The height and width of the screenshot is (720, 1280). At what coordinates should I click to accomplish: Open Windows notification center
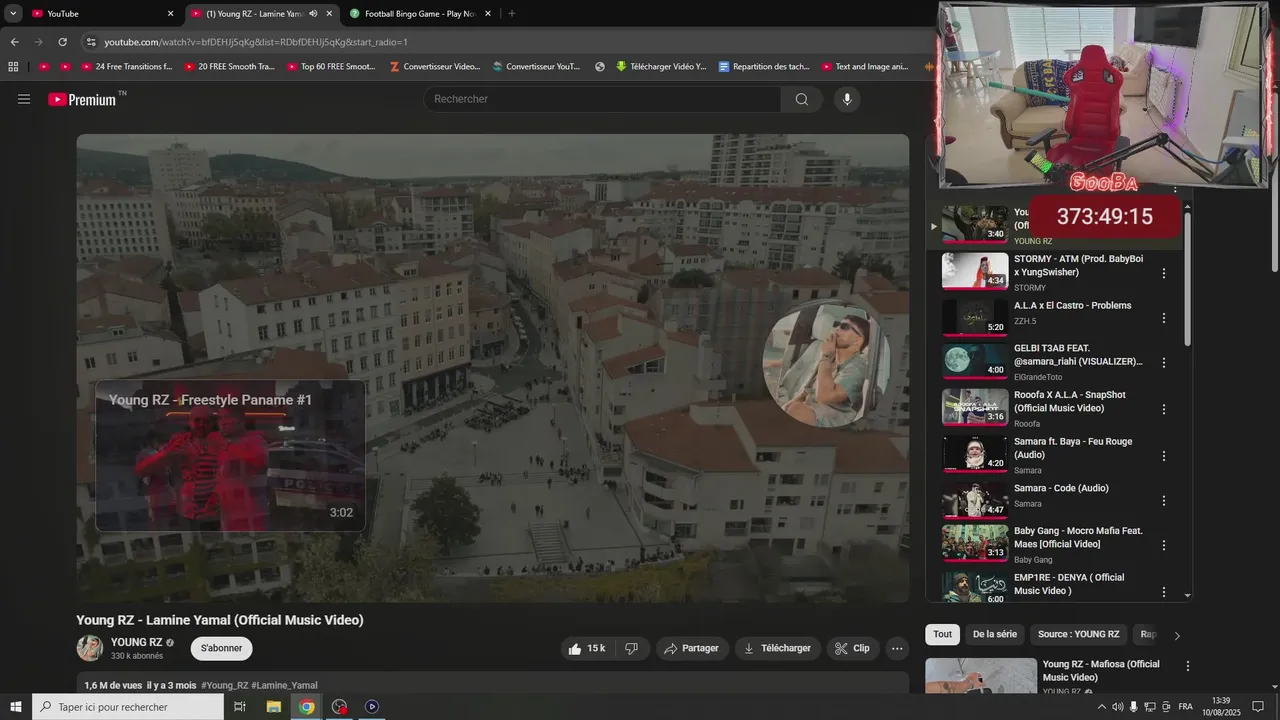click(1258, 706)
